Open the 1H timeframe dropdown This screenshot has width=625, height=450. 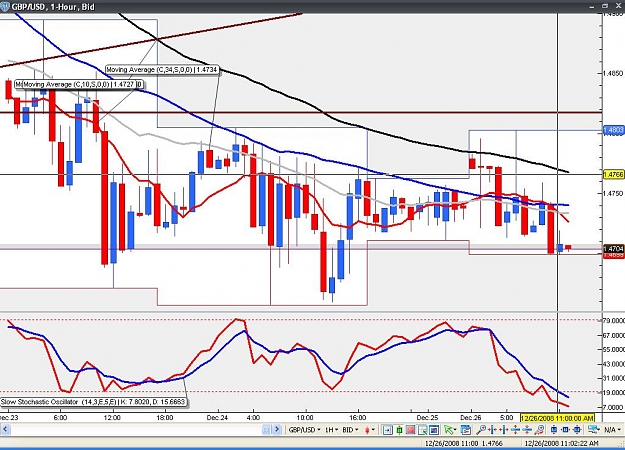331,430
